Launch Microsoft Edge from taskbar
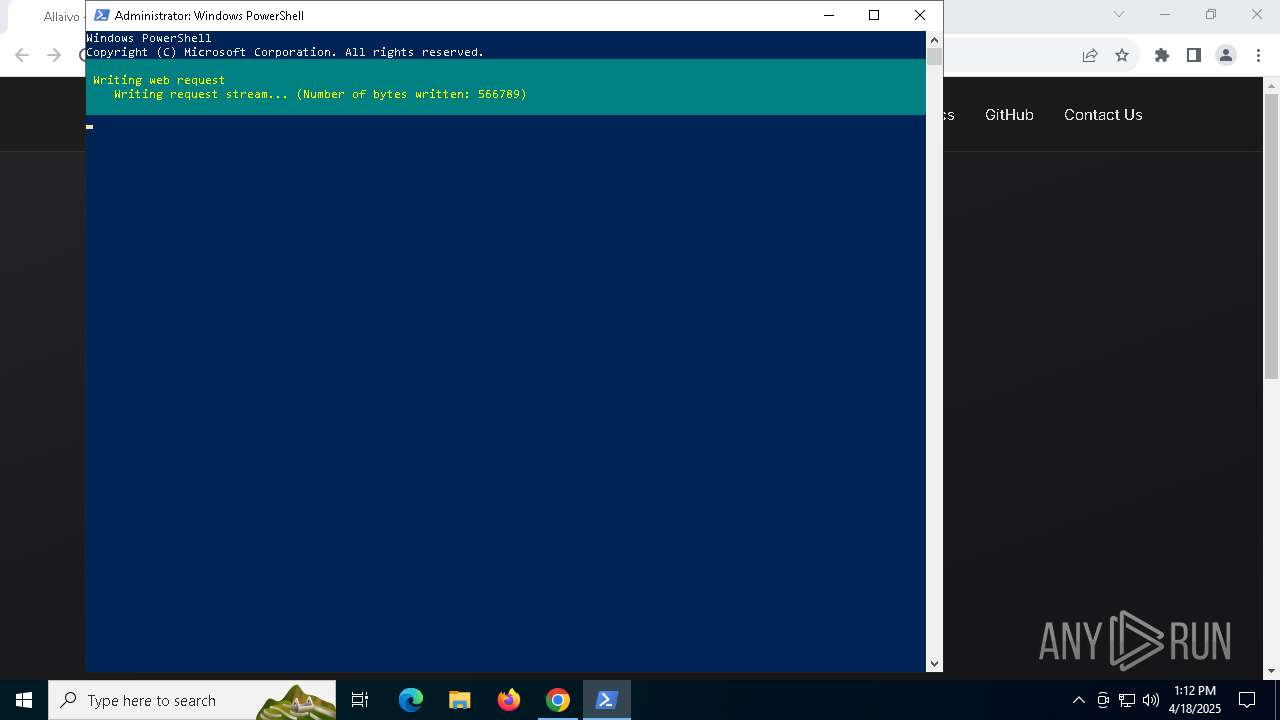The image size is (1280, 720). 411,700
